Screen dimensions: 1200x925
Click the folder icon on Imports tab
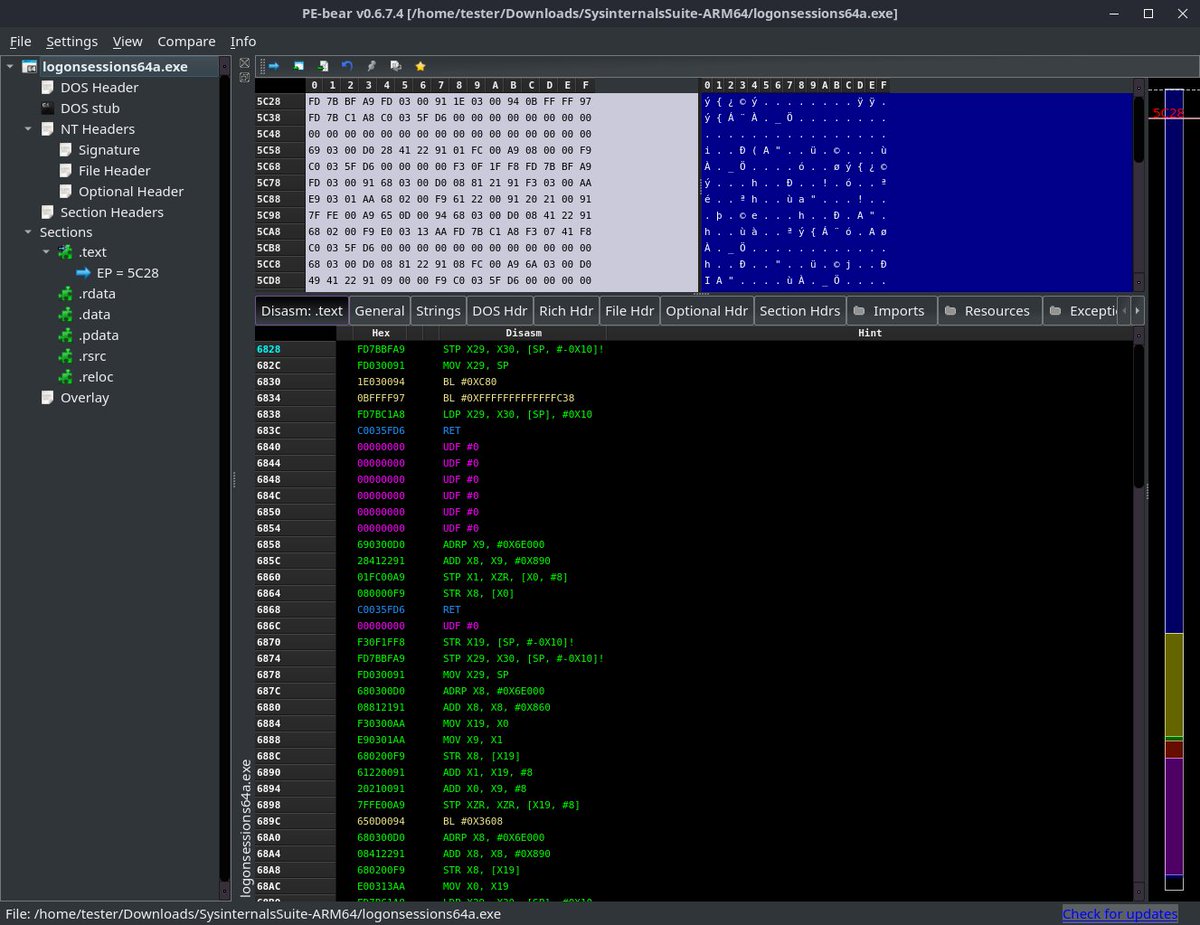point(859,311)
